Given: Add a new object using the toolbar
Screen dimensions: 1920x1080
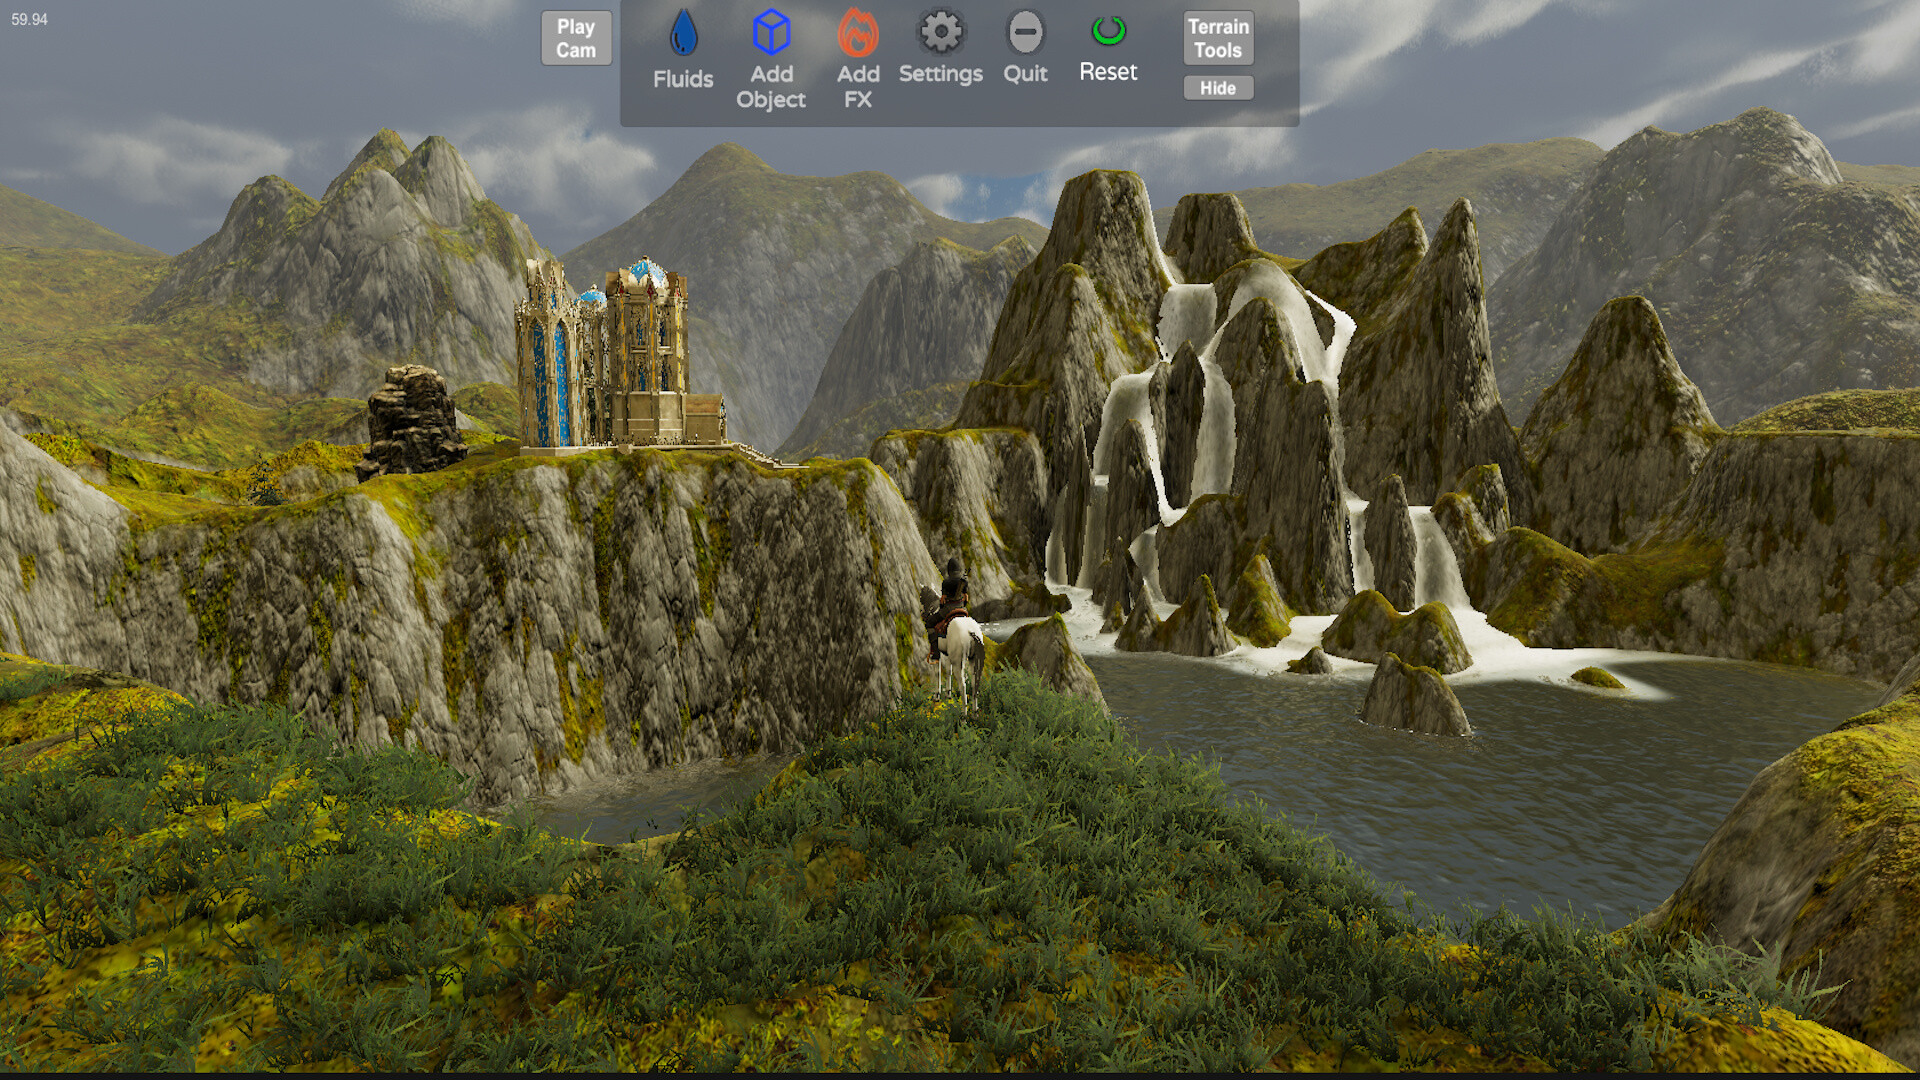Looking at the screenshot, I should click(x=770, y=60).
